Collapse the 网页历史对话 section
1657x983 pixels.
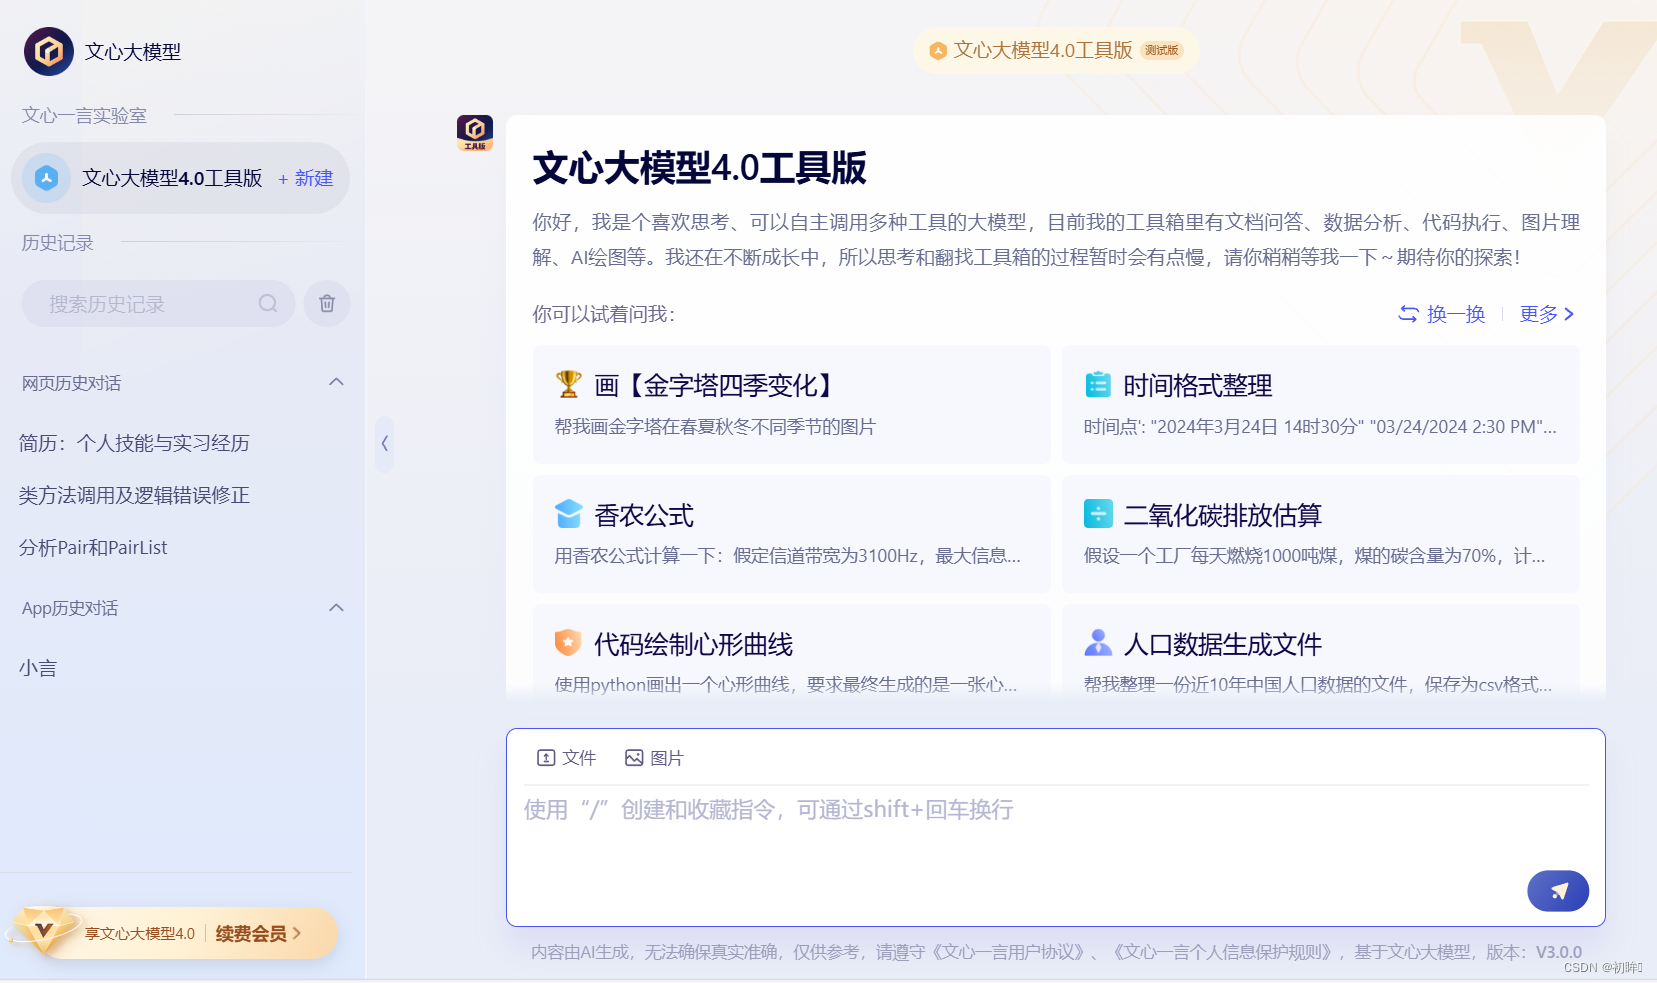[x=337, y=382]
